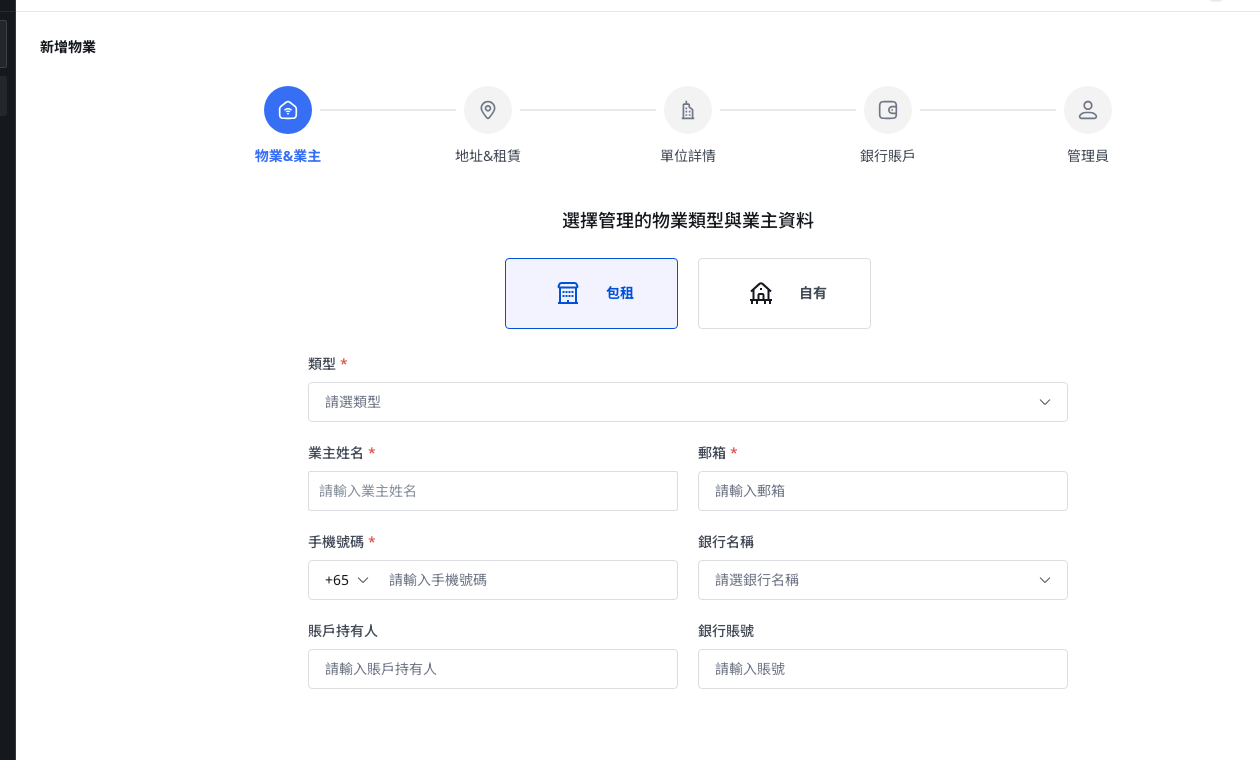Click the 地址&租賃 location pin icon
The height and width of the screenshot is (760, 1260).
point(488,110)
